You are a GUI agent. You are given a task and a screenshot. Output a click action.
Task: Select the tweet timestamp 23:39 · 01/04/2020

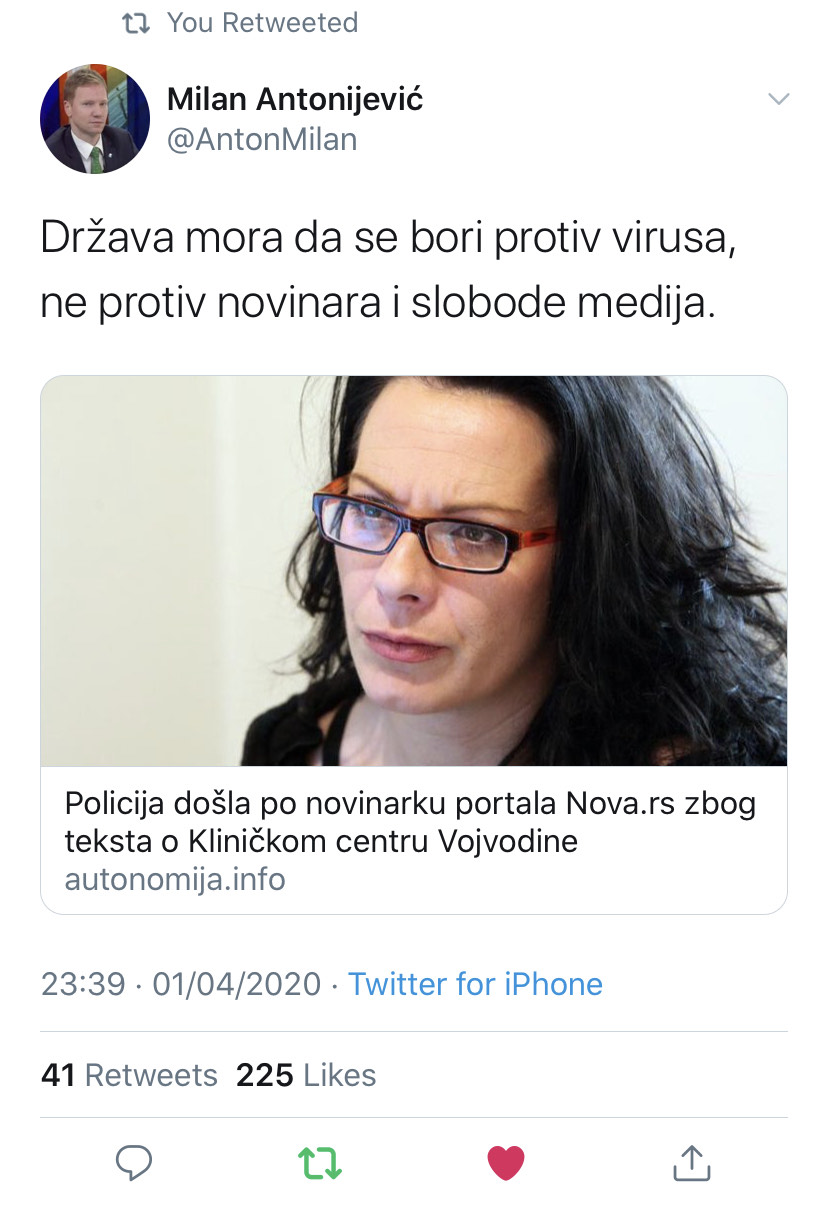tap(181, 984)
